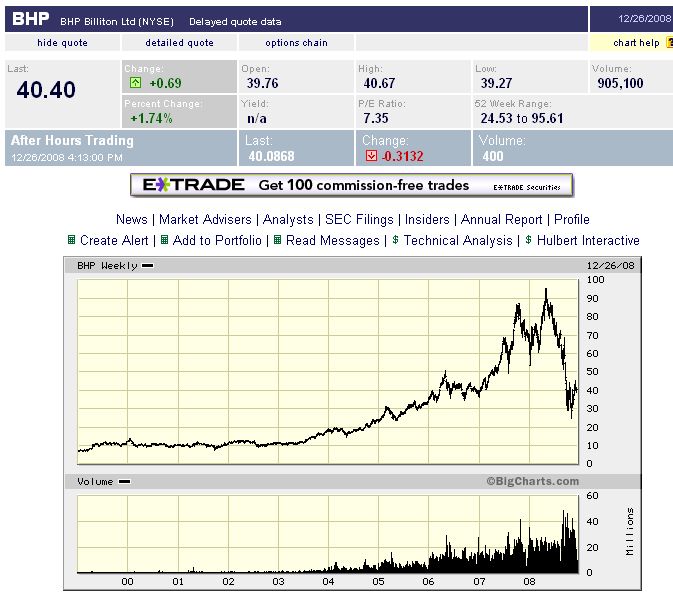Click dollar icon beside Hulbert Interactive
Screen dimensions: 673x604
pyautogui.click(x=528, y=240)
